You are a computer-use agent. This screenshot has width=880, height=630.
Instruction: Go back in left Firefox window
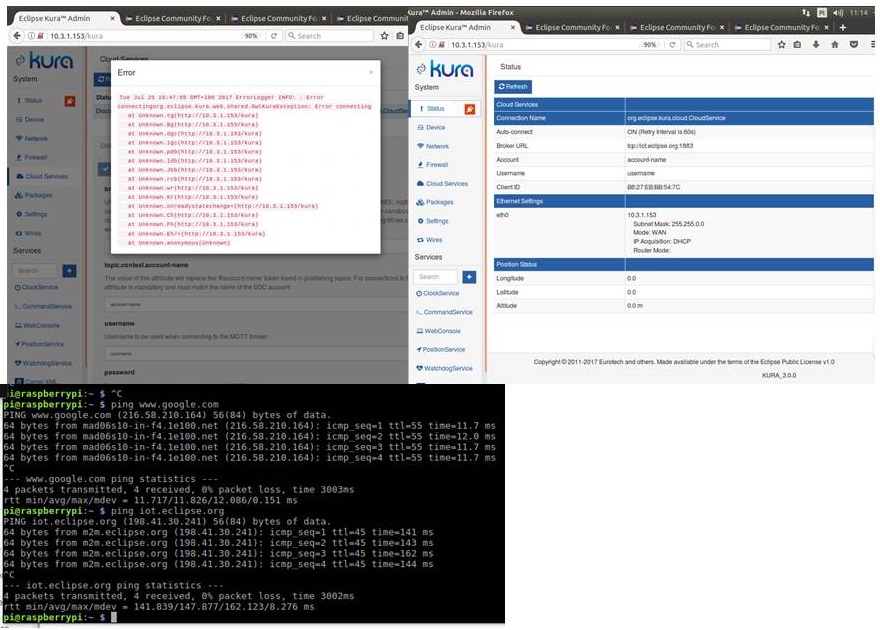click(x=17, y=35)
